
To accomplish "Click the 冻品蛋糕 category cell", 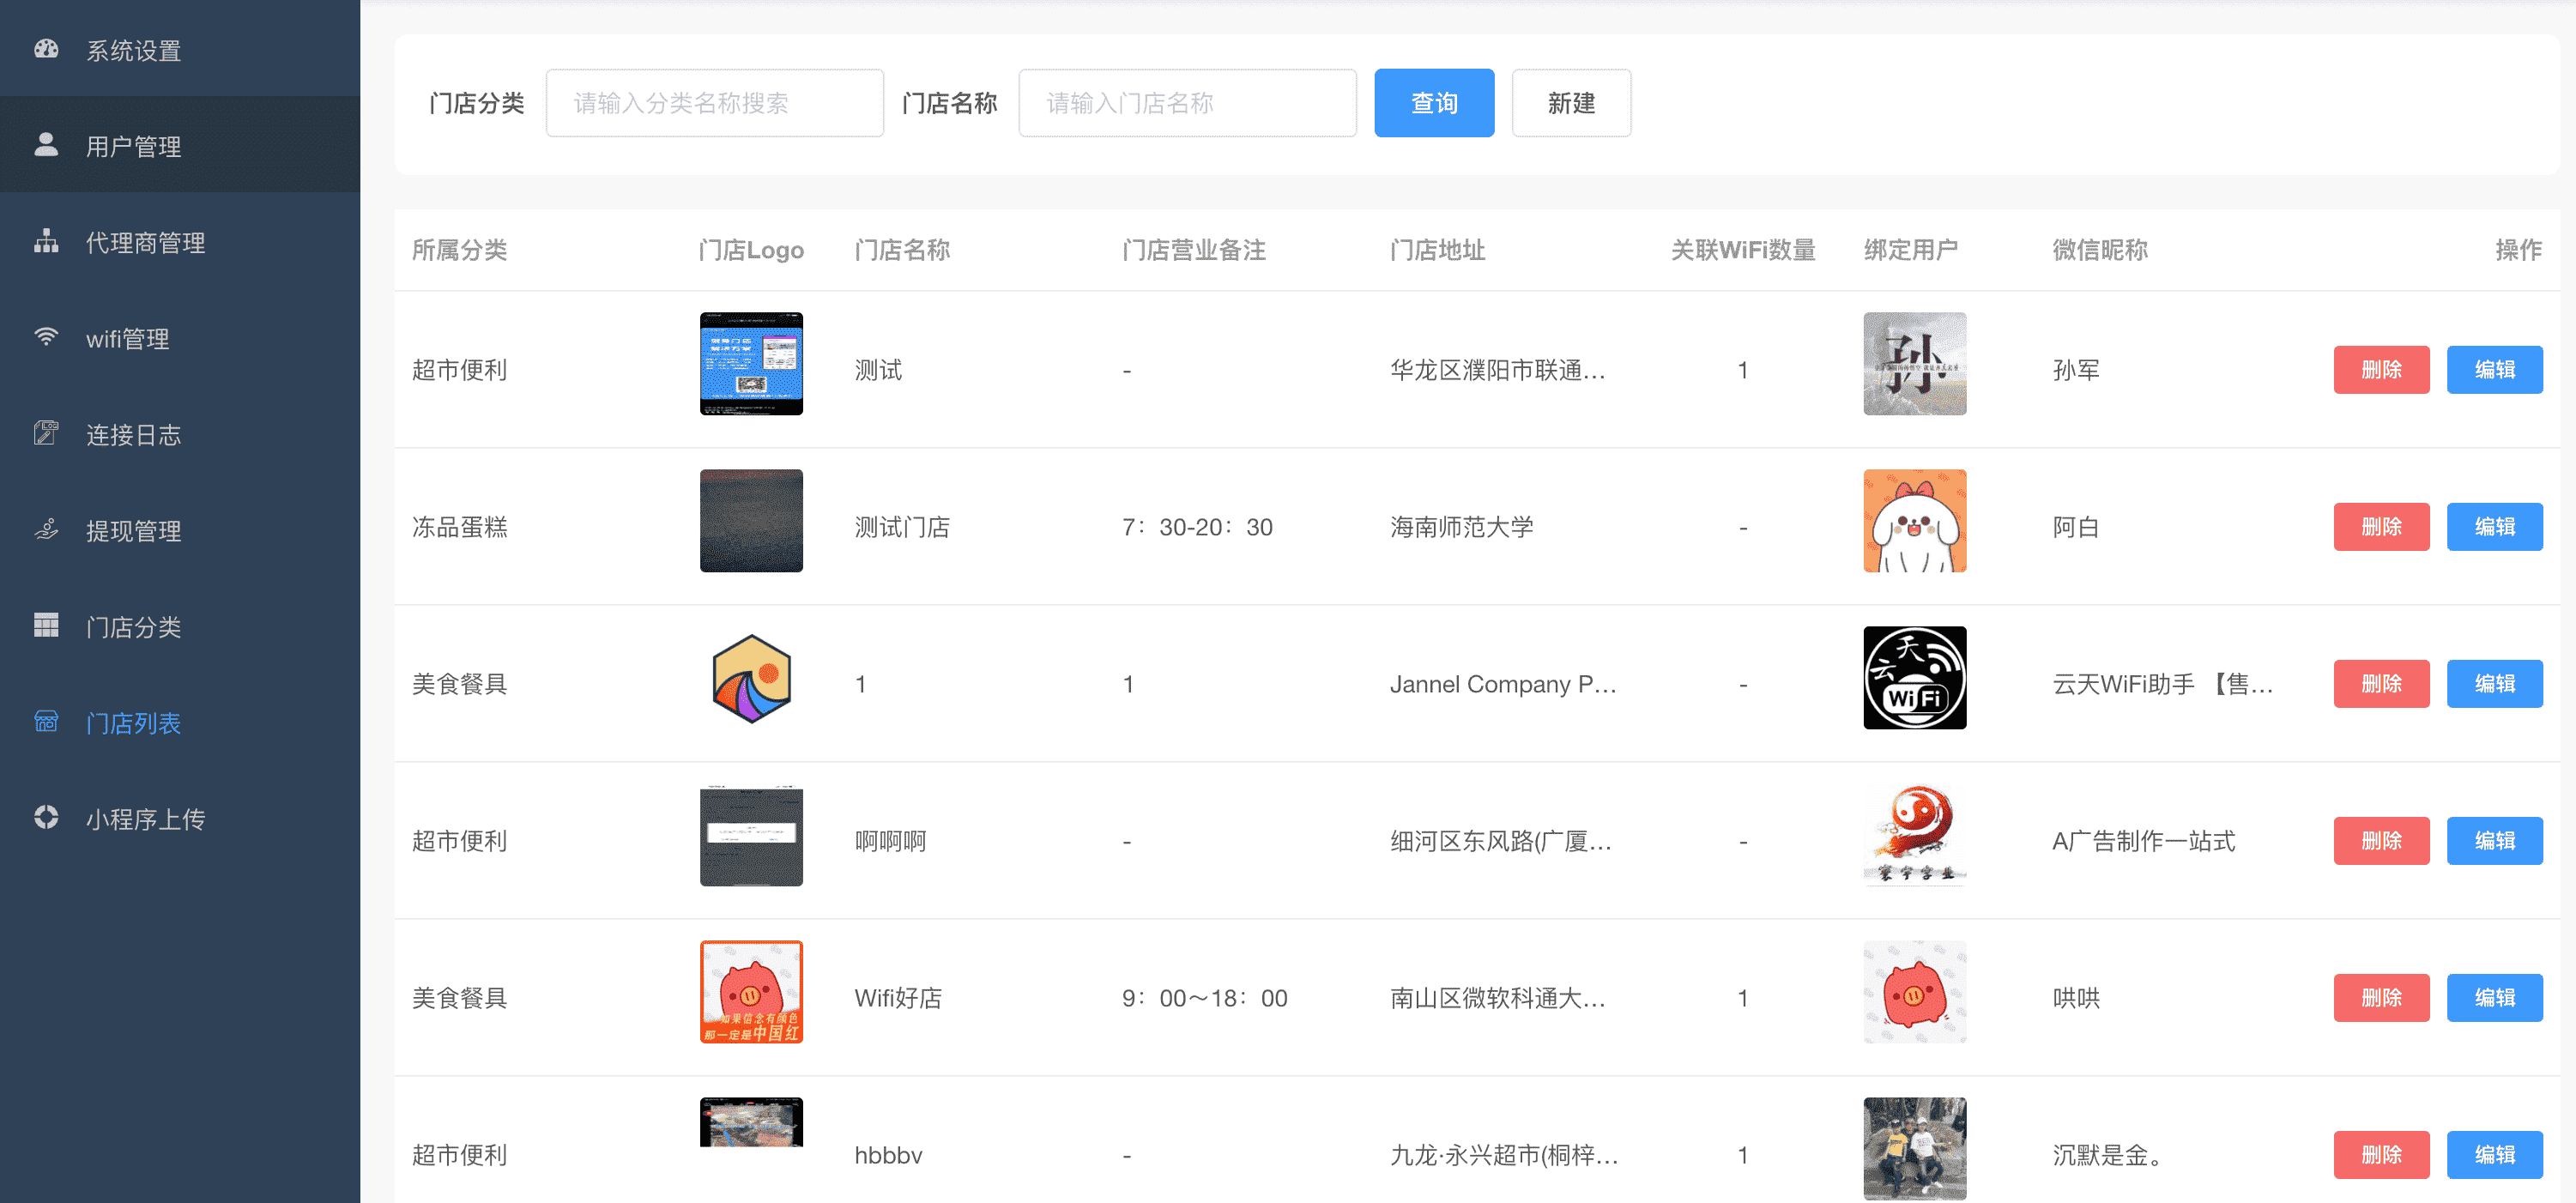I will [460, 527].
